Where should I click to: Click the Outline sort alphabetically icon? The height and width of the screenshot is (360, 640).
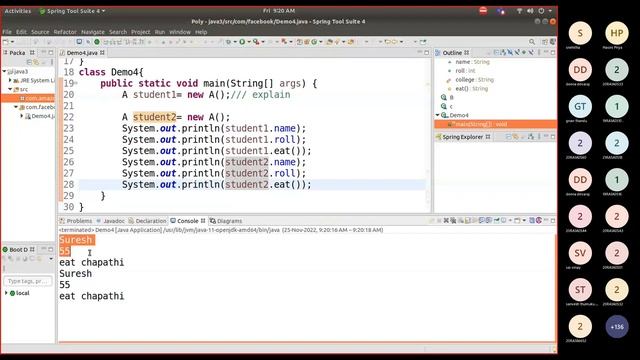pyautogui.click(x=503, y=52)
